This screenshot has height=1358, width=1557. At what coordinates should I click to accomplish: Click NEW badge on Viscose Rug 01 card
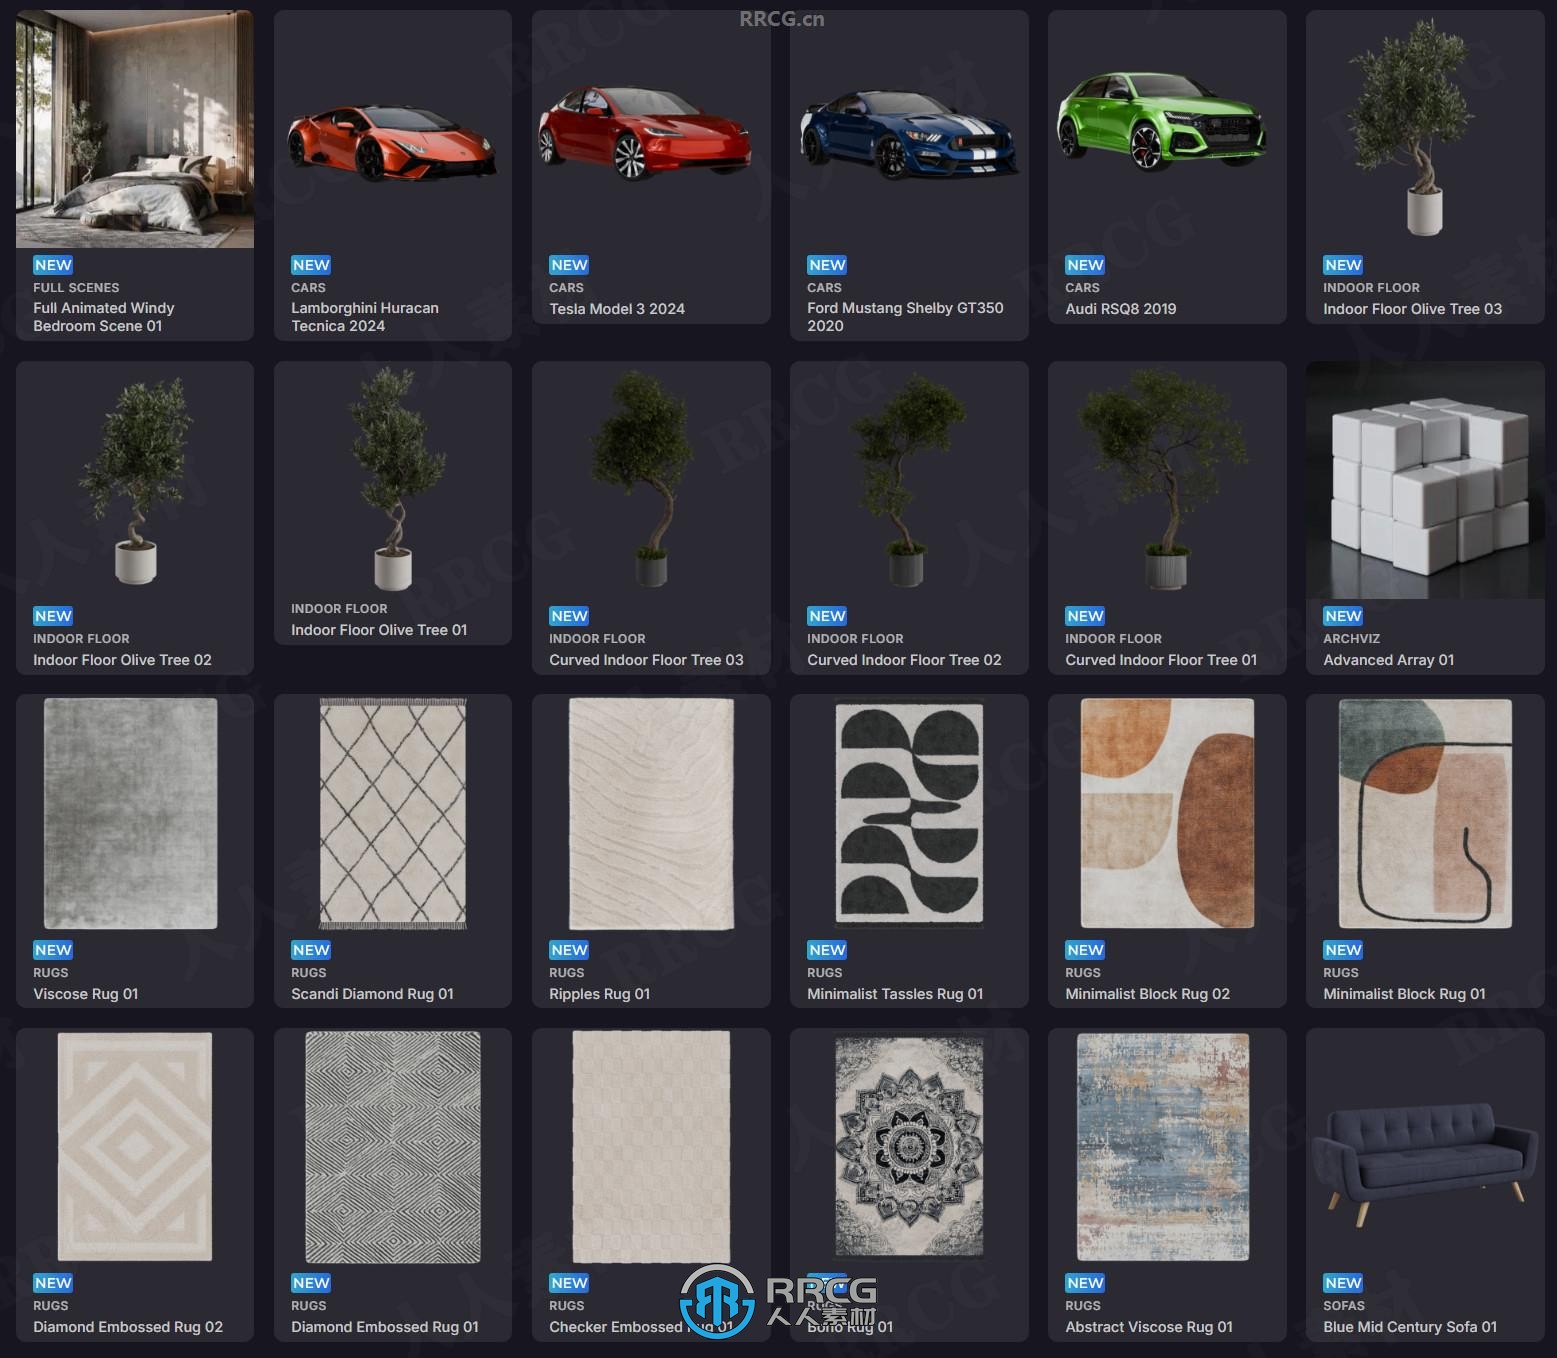[53, 950]
